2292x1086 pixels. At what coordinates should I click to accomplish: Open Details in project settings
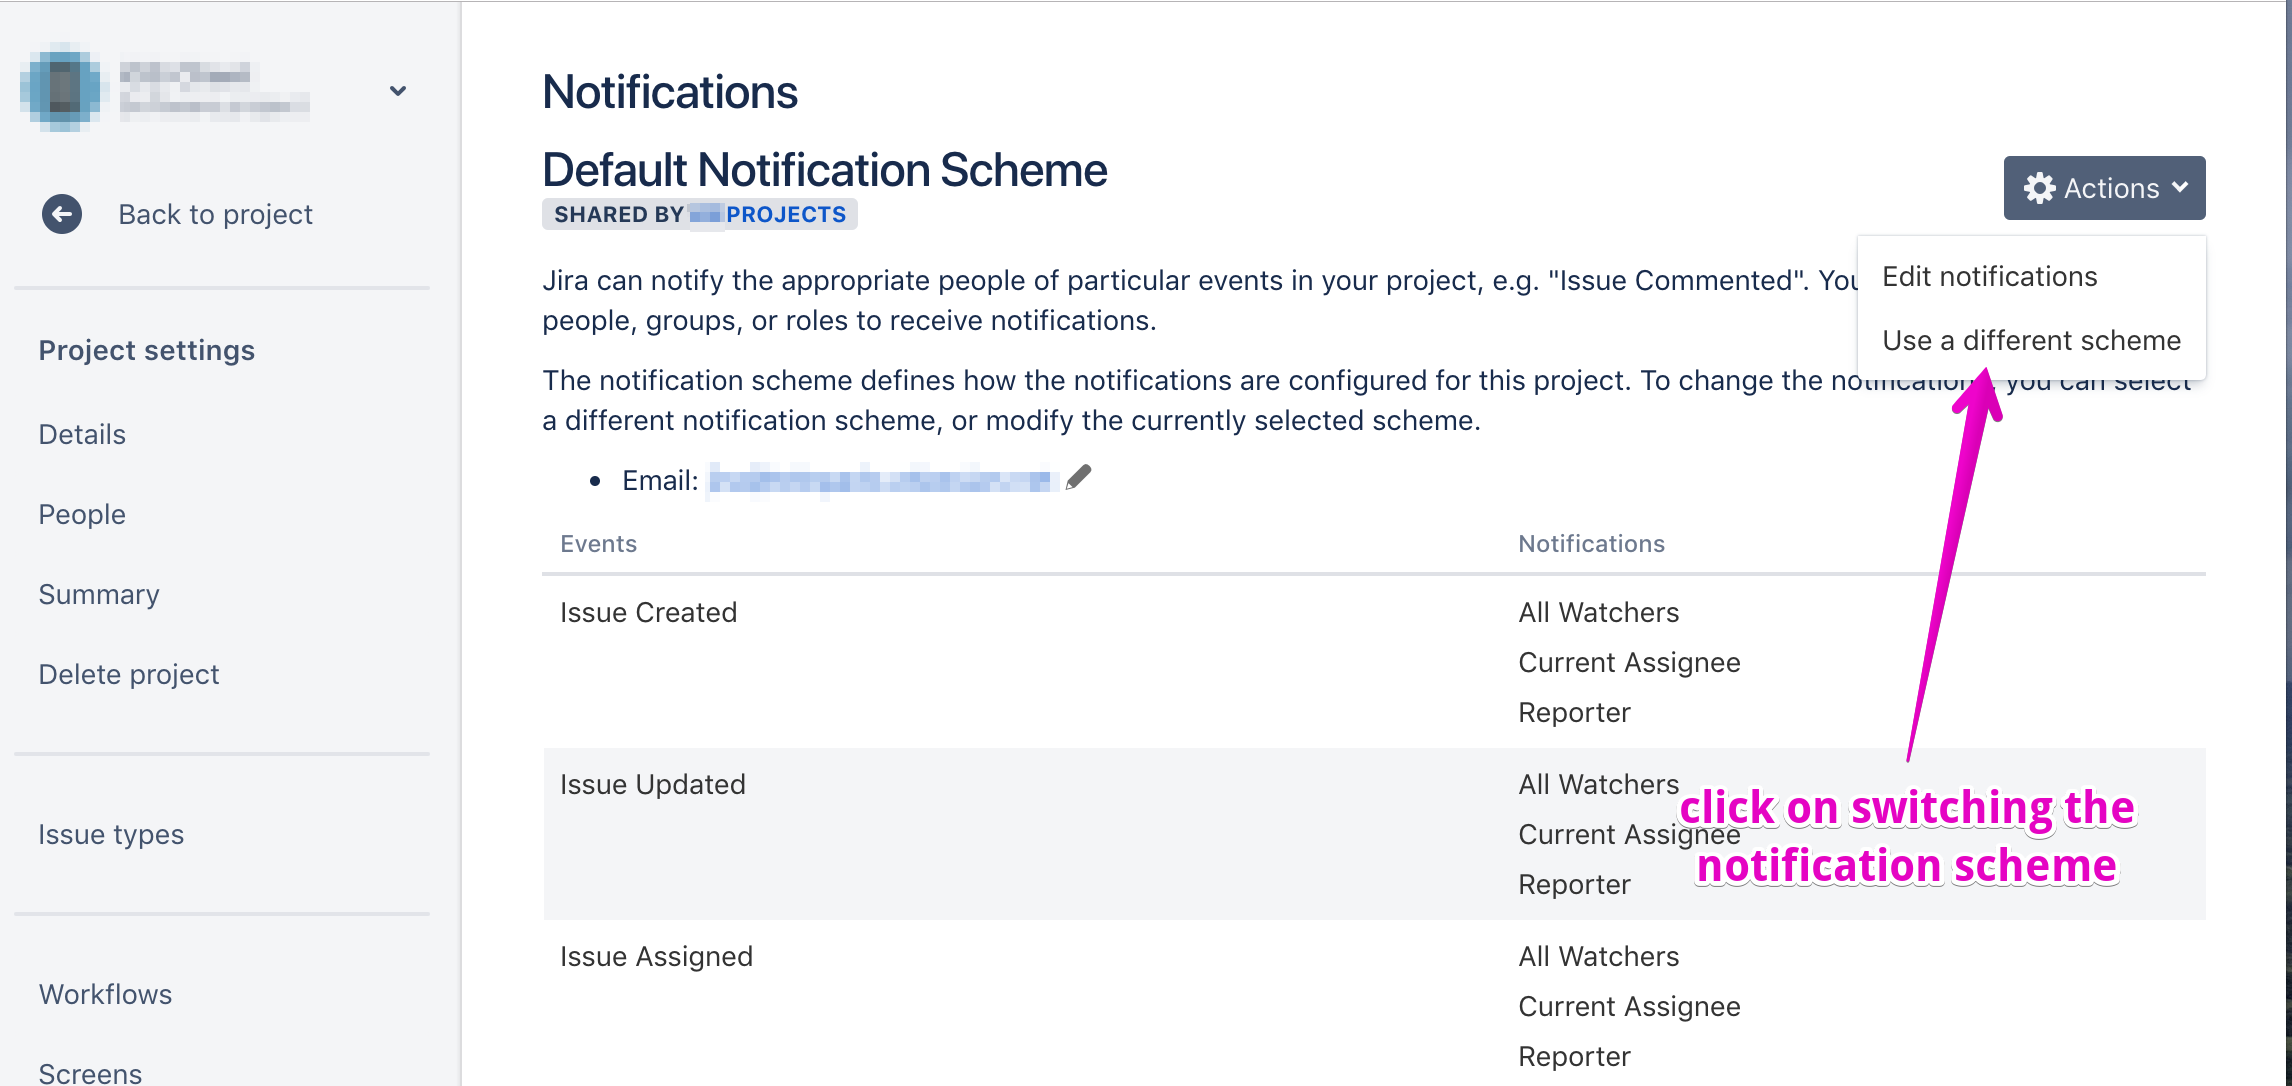coord(82,434)
